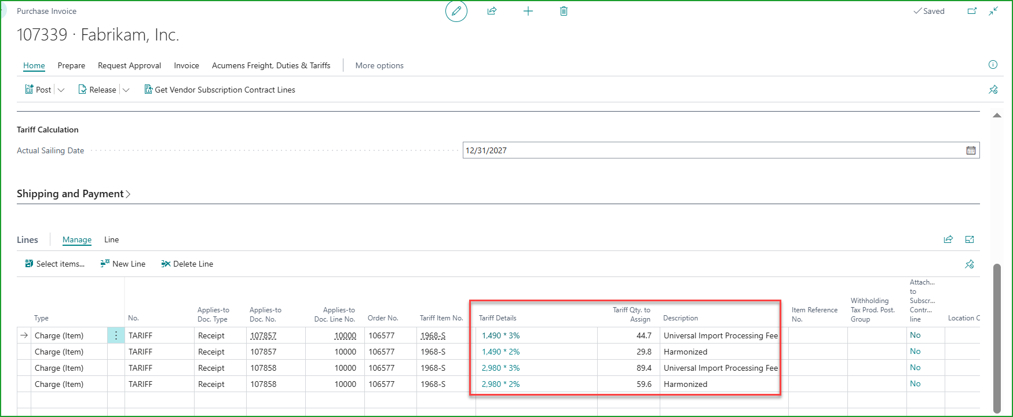Click Tariff Qty. cell with value 89.4
This screenshot has height=417, width=1013.
click(x=629, y=368)
